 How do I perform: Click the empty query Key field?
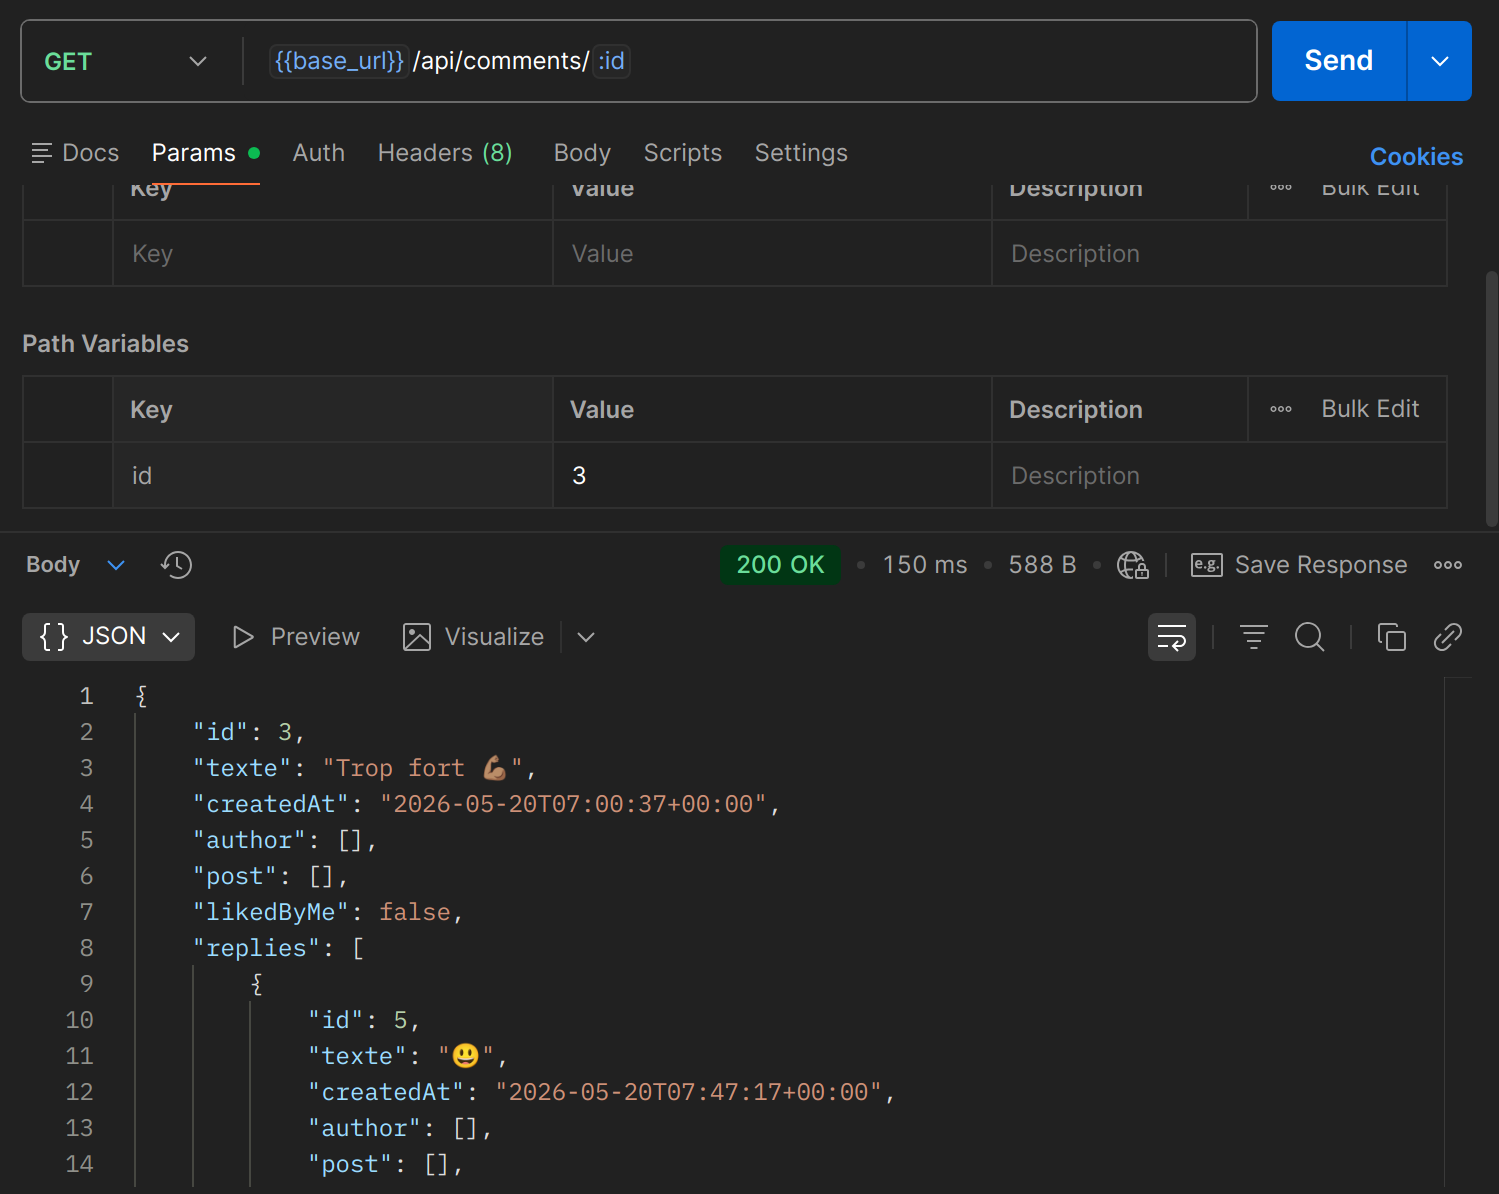tap(332, 254)
